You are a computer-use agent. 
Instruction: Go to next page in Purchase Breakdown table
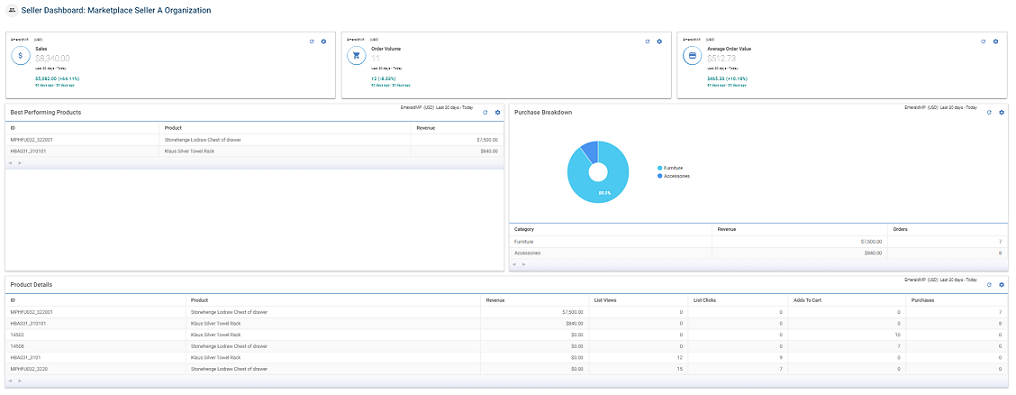tap(523, 264)
